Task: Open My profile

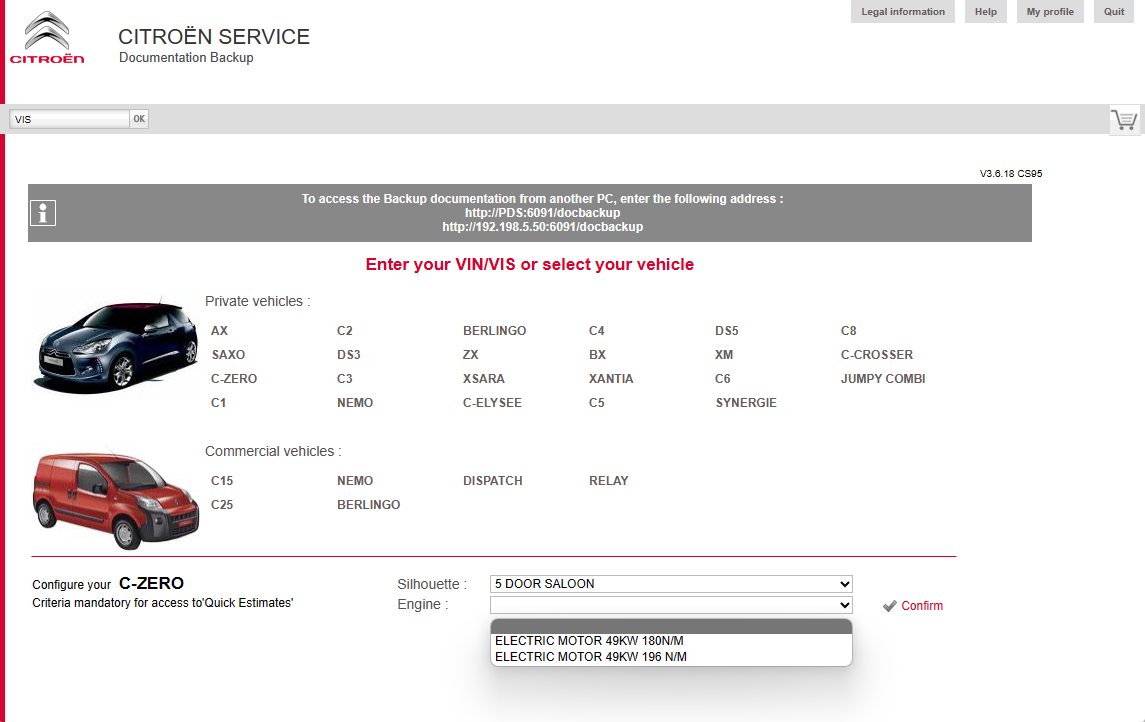Action: coord(1049,11)
